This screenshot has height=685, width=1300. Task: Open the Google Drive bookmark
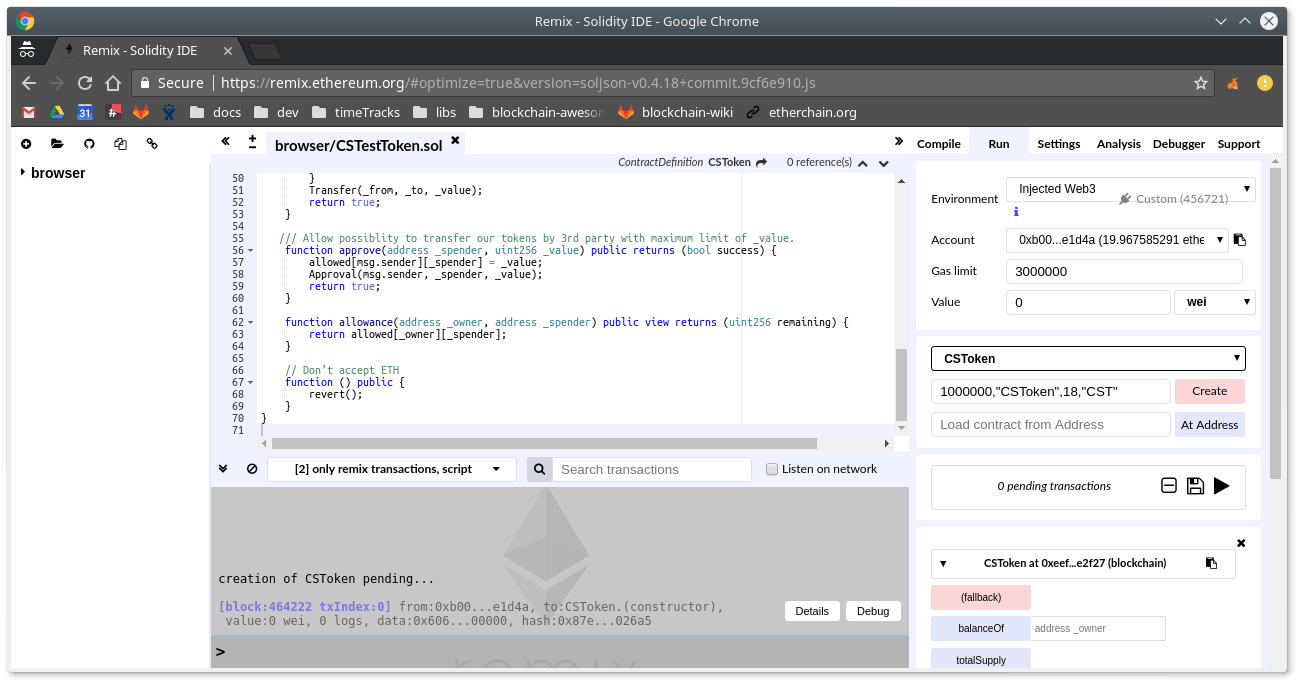tap(58, 112)
